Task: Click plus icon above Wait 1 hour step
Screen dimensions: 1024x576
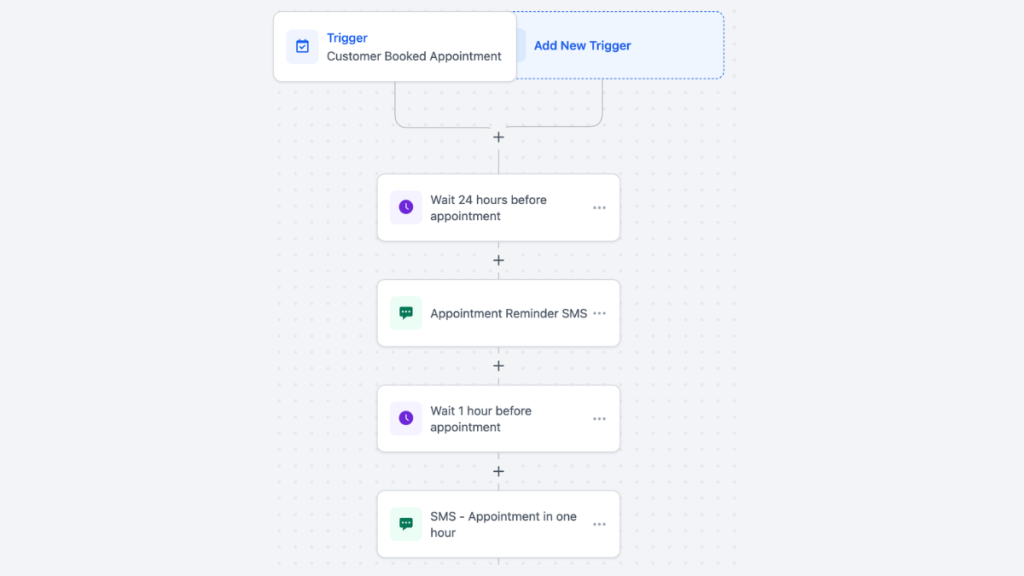Action: [498, 366]
